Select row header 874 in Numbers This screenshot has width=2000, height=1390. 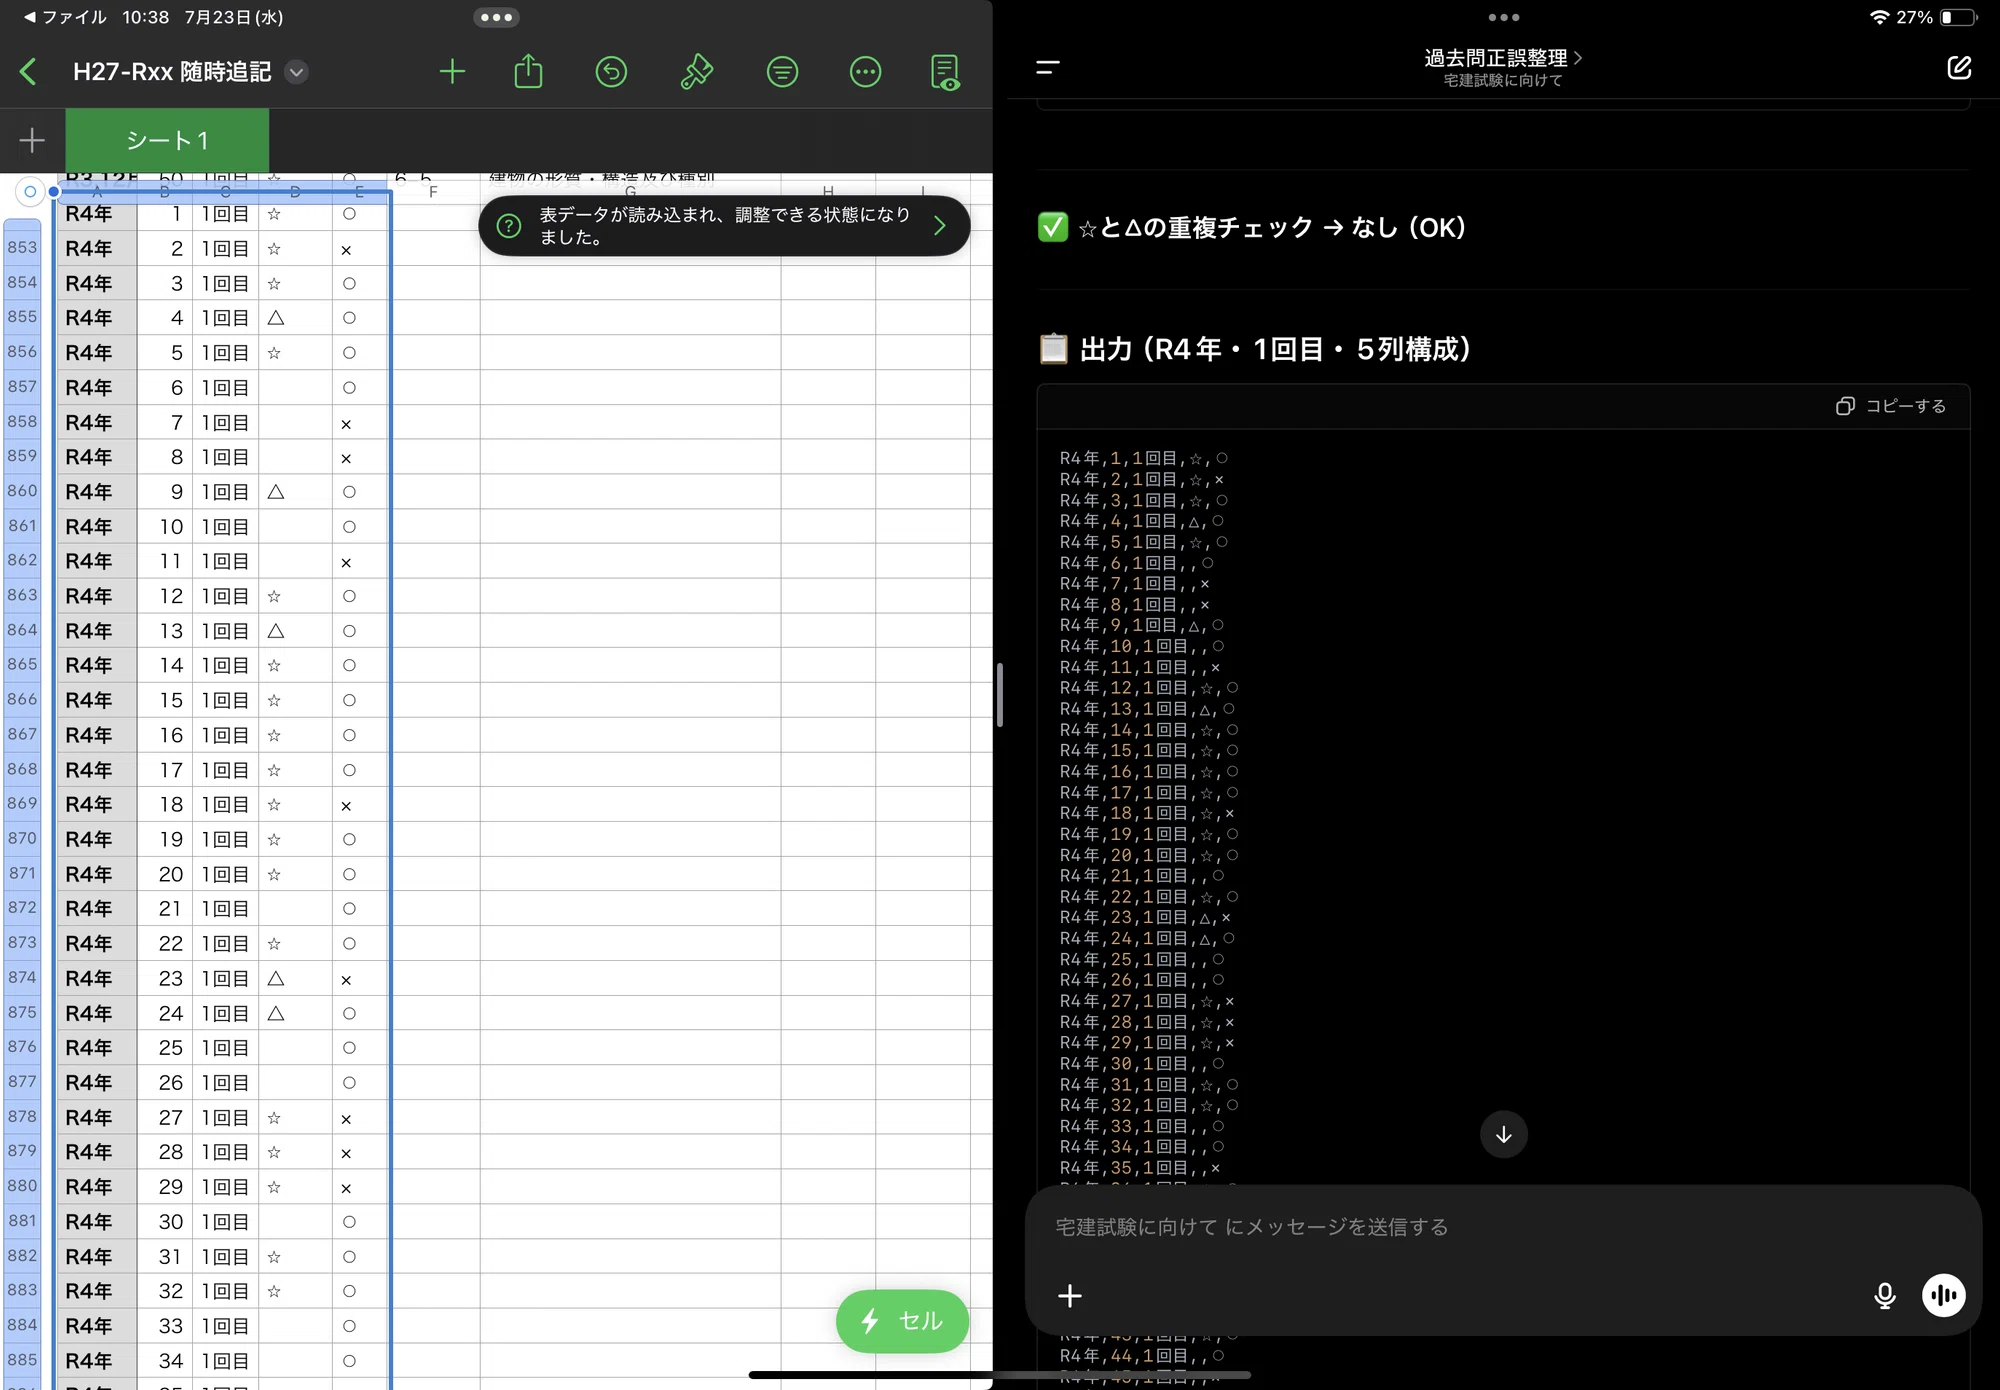(22, 978)
